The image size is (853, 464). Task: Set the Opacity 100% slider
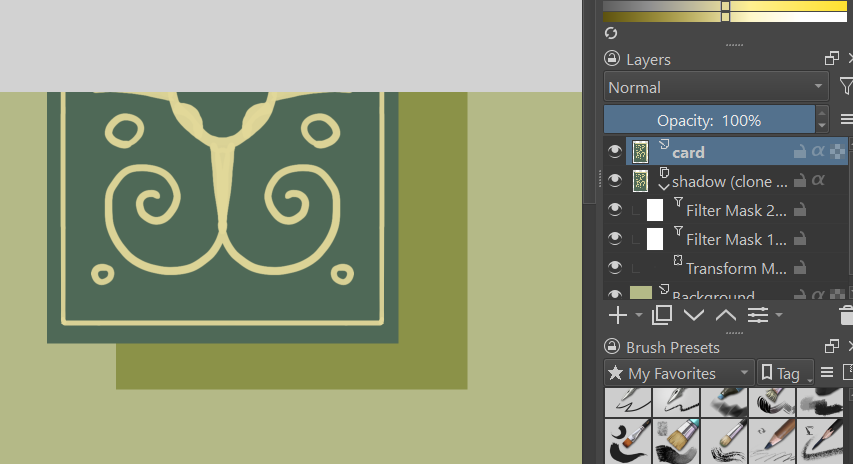click(x=709, y=120)
